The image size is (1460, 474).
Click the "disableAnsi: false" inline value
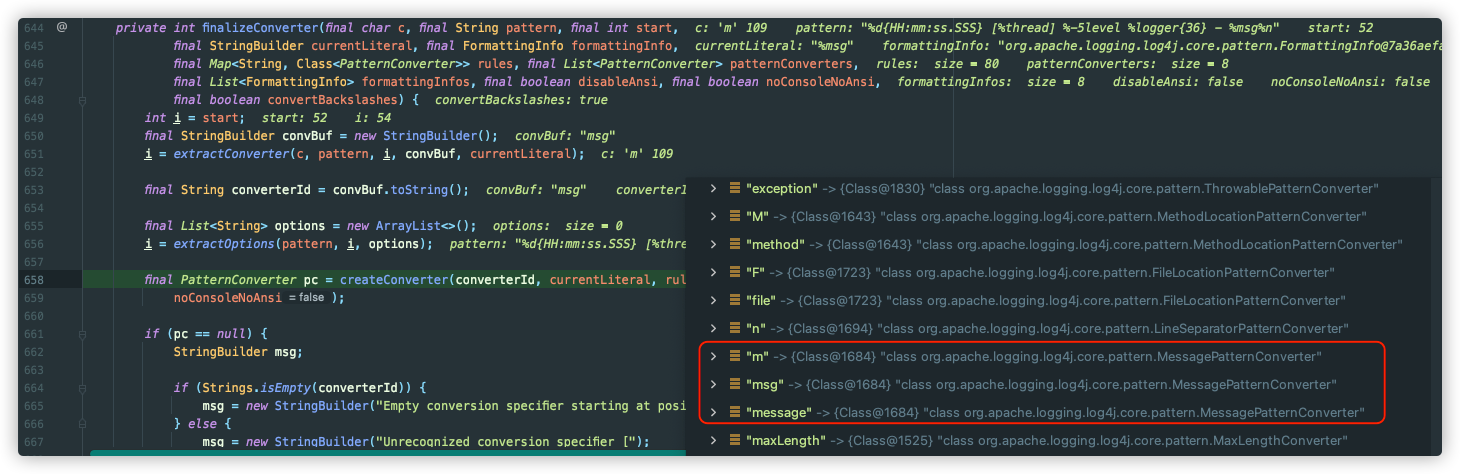(1178, 82)
